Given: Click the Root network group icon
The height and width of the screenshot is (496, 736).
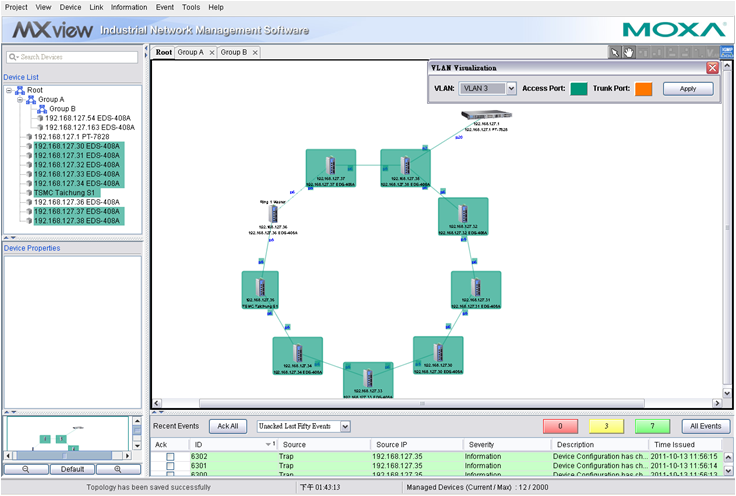Looking at the screenshot, I should (x=20, y=90).
